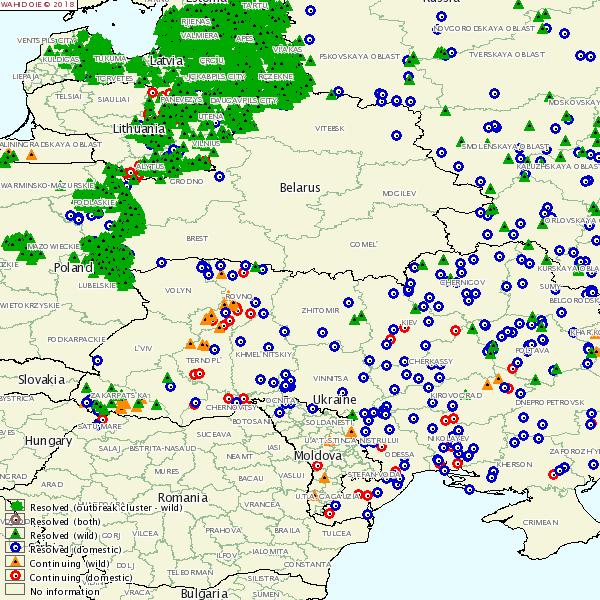Image resolution: width=600 pixels, height=600 pixels.
Task: Click the Latvia country label
Action: (x=166, y=60)
